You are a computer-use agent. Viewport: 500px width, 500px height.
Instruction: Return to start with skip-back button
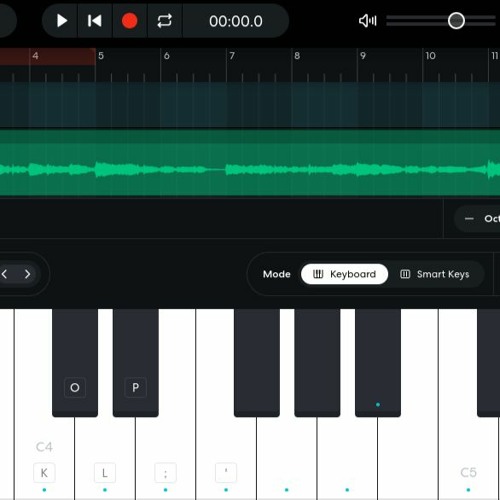(95, 21)
